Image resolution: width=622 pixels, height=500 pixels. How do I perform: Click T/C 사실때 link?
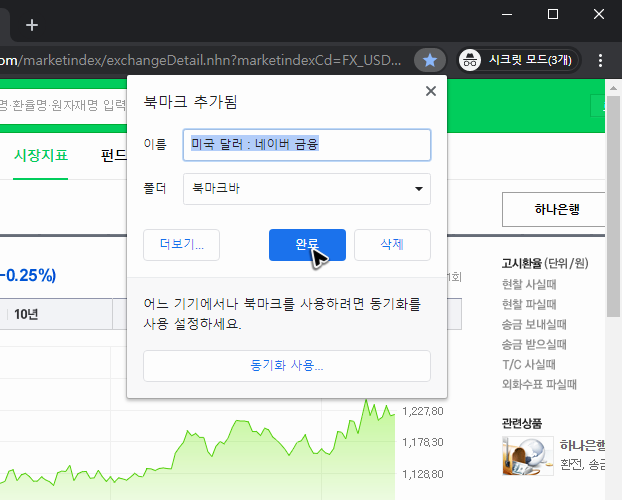point(529,364)
